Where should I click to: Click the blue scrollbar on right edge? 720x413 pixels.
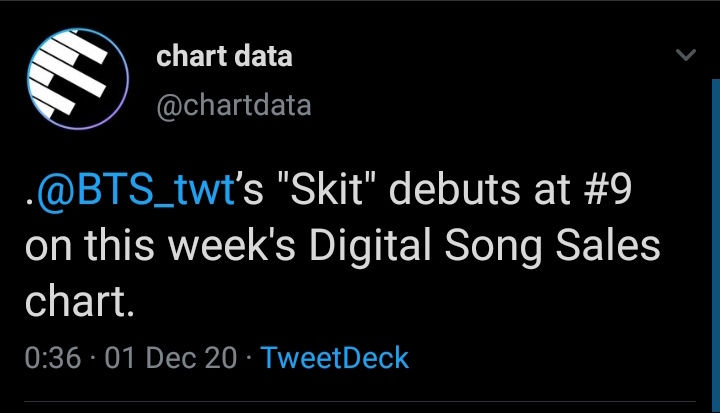(x=715, y=240)
